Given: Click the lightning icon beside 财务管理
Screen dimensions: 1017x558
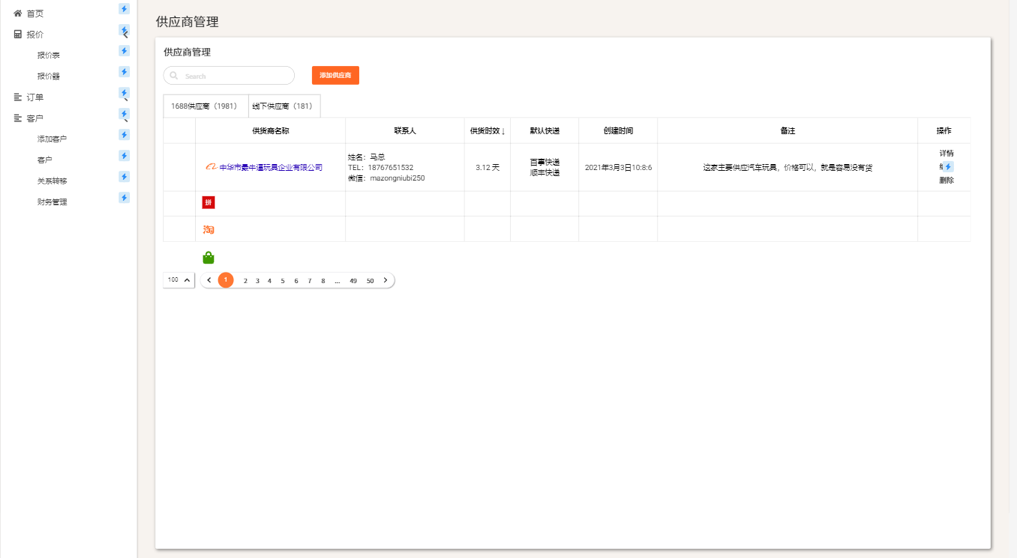Looking at the screenshot, I should [124, 198].
